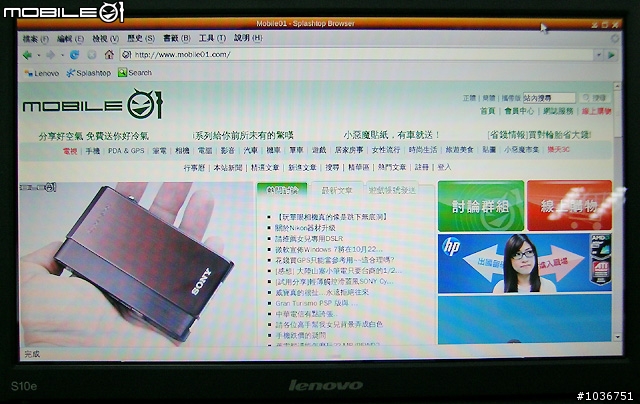Open the Search bookmark
This screenshot has width=640, height=404.
tap(135, 73)
